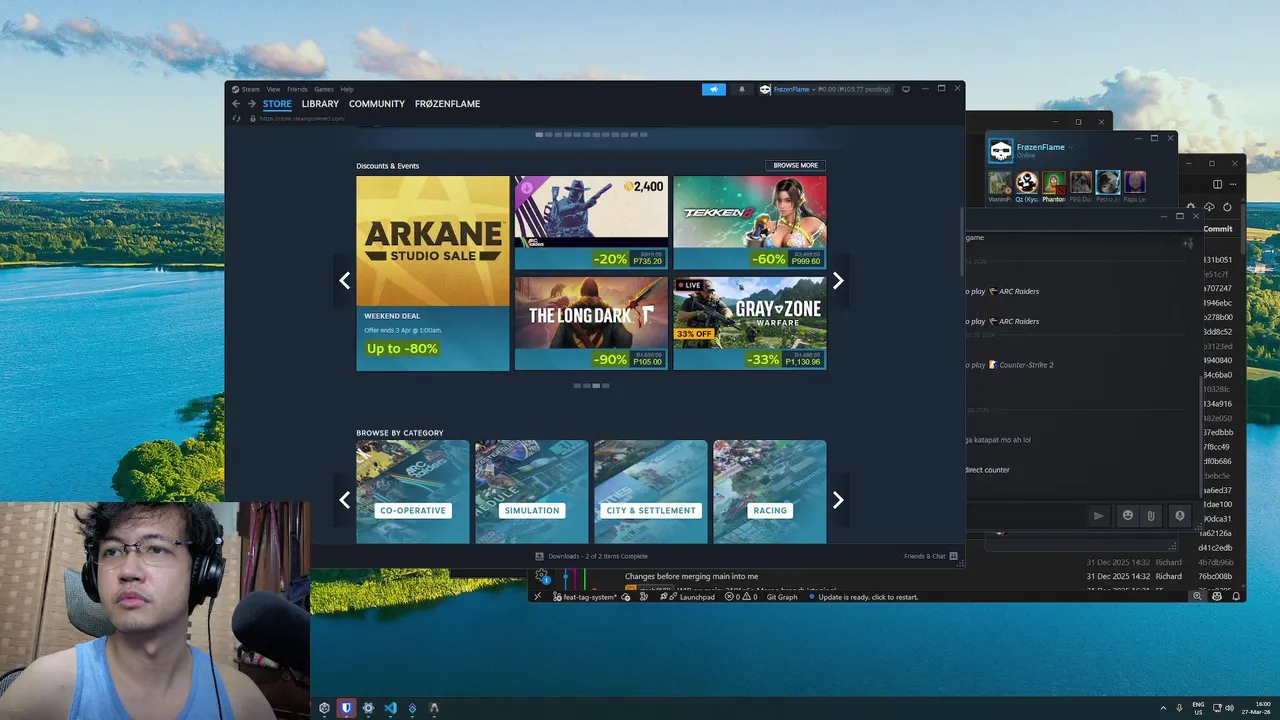Click the zoom magnifier in VS Code status bar

pos(1197,596)
